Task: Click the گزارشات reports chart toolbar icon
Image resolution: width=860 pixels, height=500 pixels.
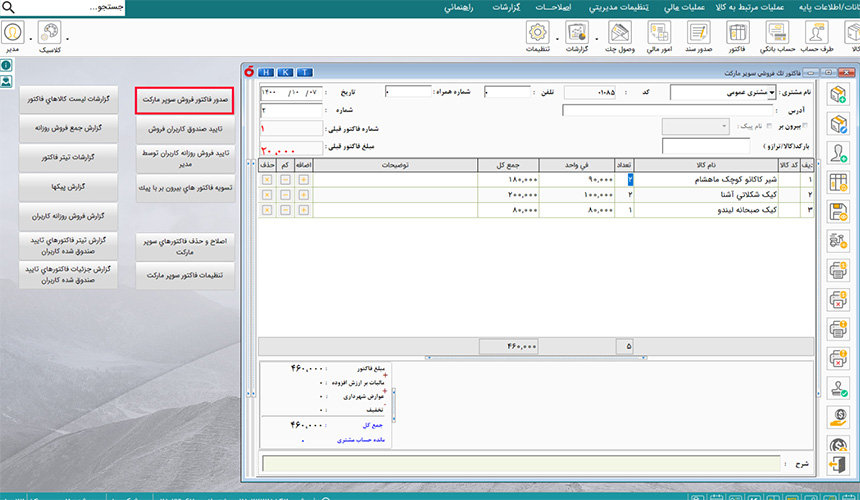Action: 577,36
